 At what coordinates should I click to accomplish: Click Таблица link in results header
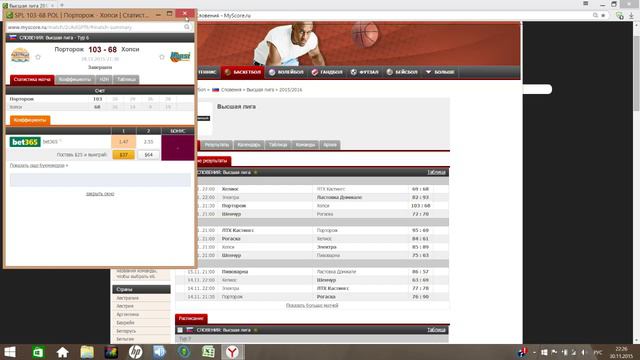436,172
